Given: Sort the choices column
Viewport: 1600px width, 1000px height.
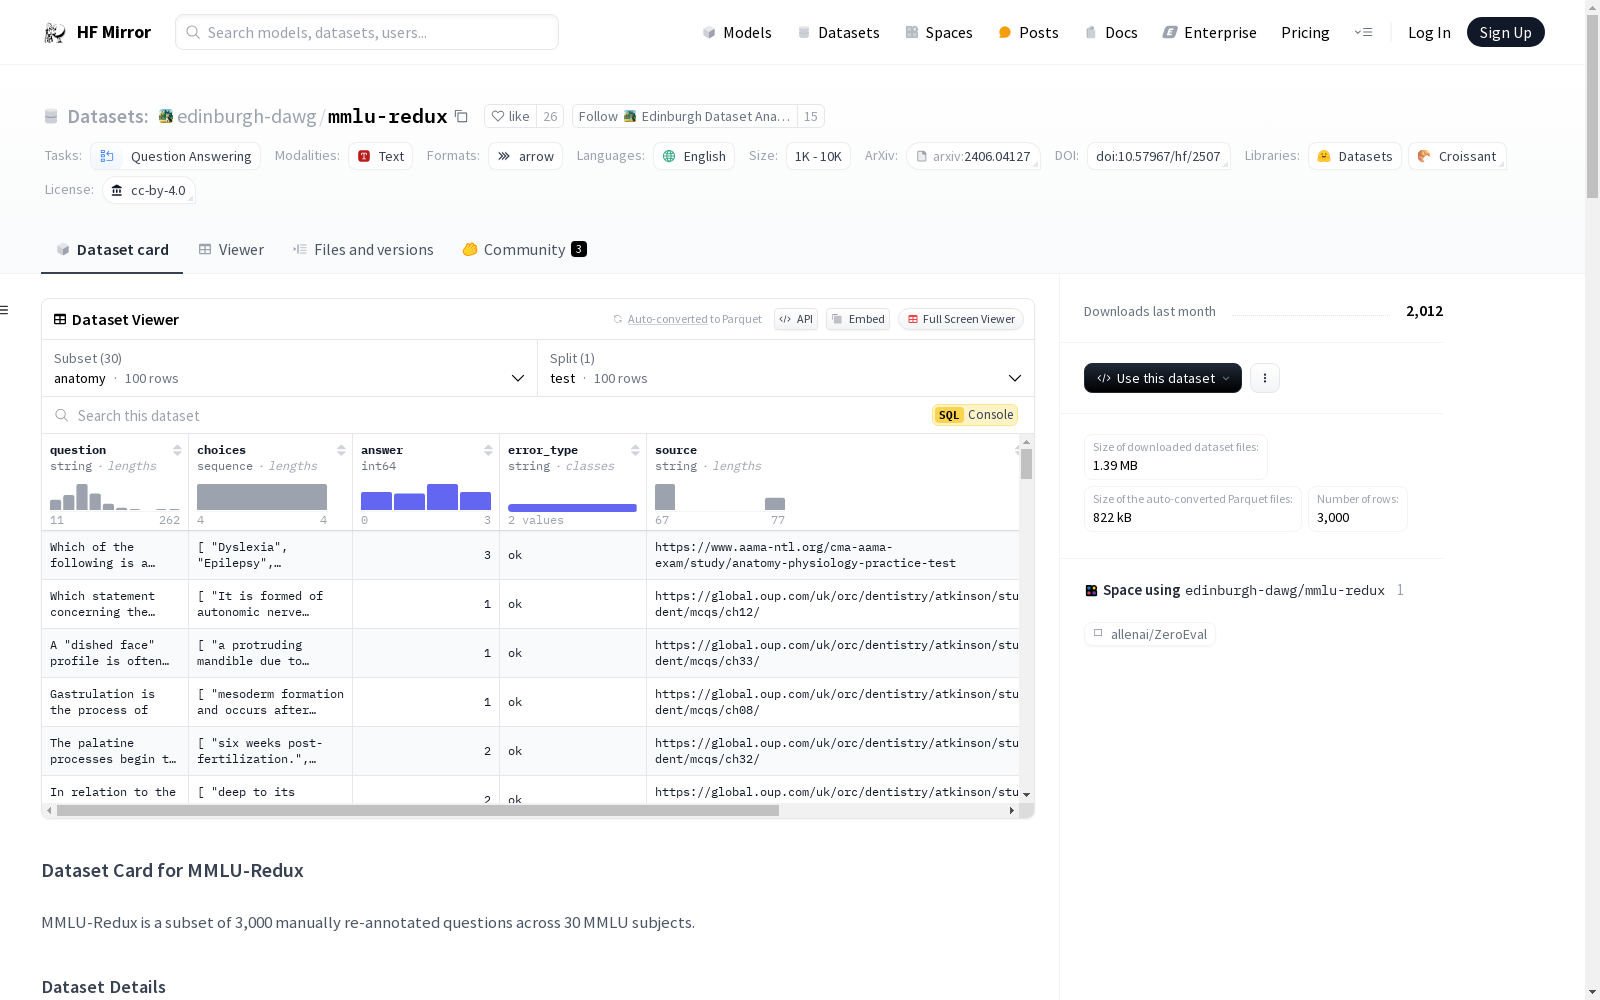Looking at the screenshot, I should pyautogui.click(x=341, y=450).
